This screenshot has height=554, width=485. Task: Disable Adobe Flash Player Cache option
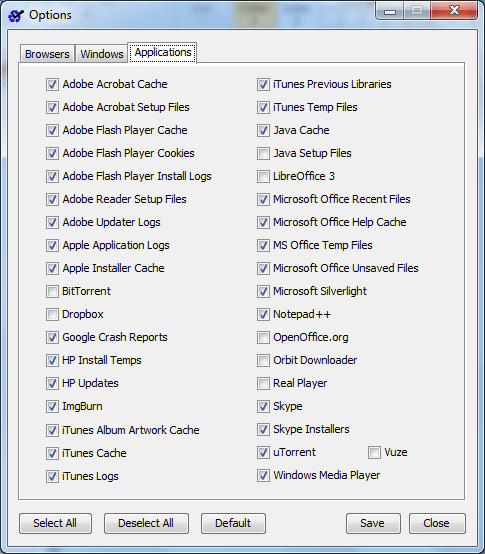(x=52, y=131)
